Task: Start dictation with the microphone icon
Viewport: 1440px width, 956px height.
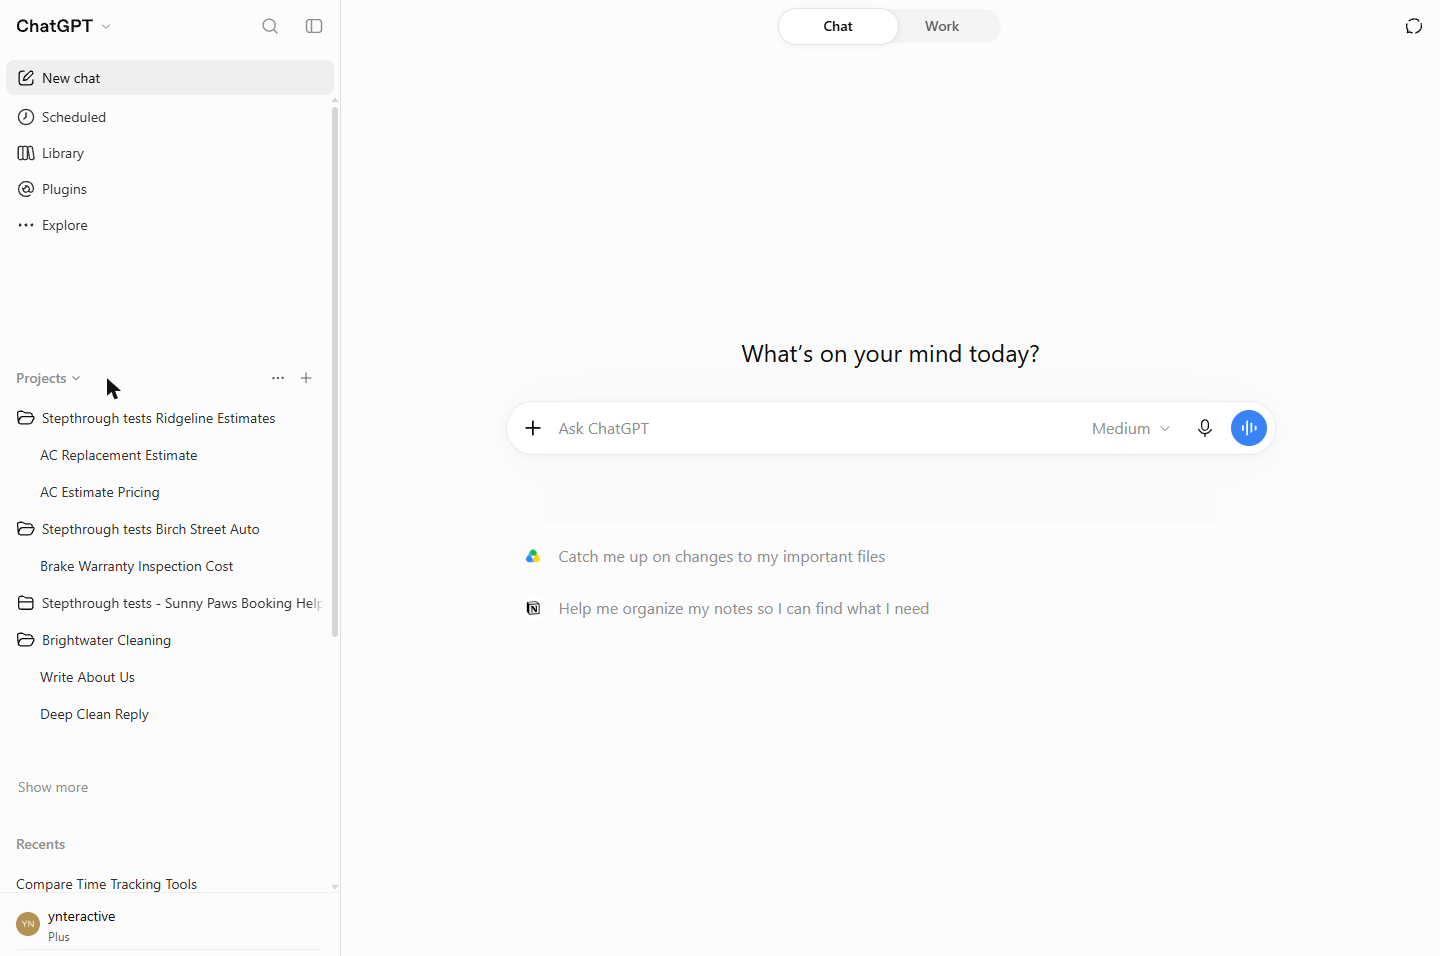Action: [x=1205, y=428]
